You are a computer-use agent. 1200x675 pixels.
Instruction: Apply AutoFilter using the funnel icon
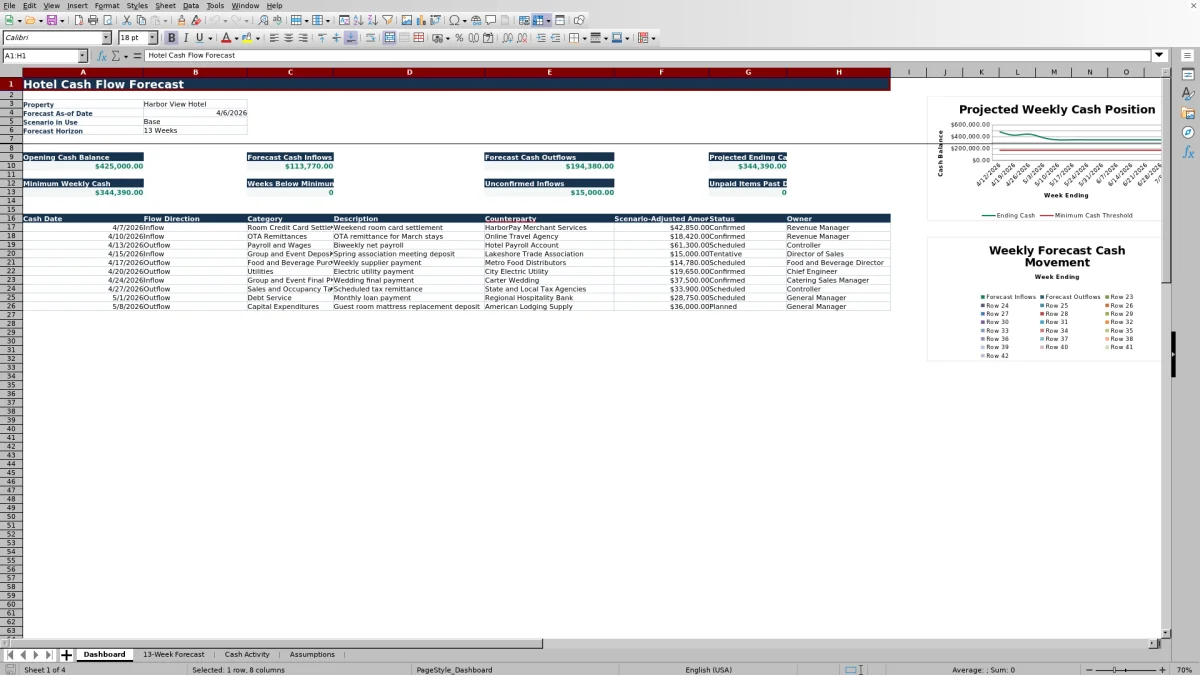click(x=386, y=20)
